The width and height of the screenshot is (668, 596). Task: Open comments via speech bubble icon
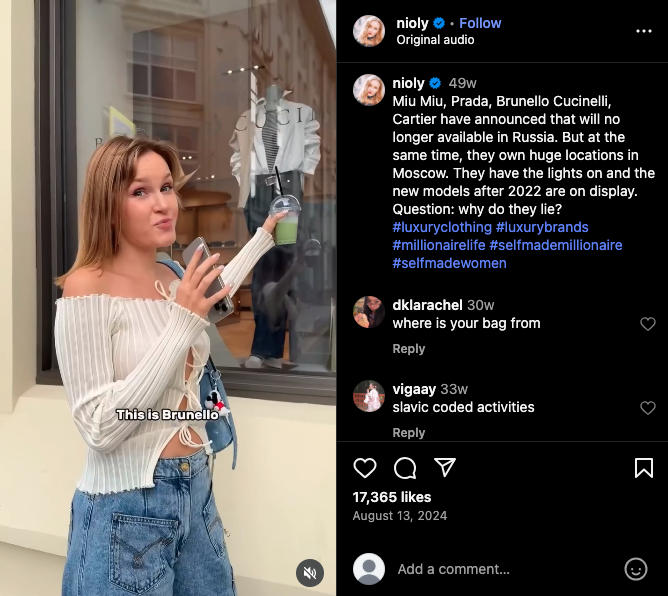coord(405,468)
